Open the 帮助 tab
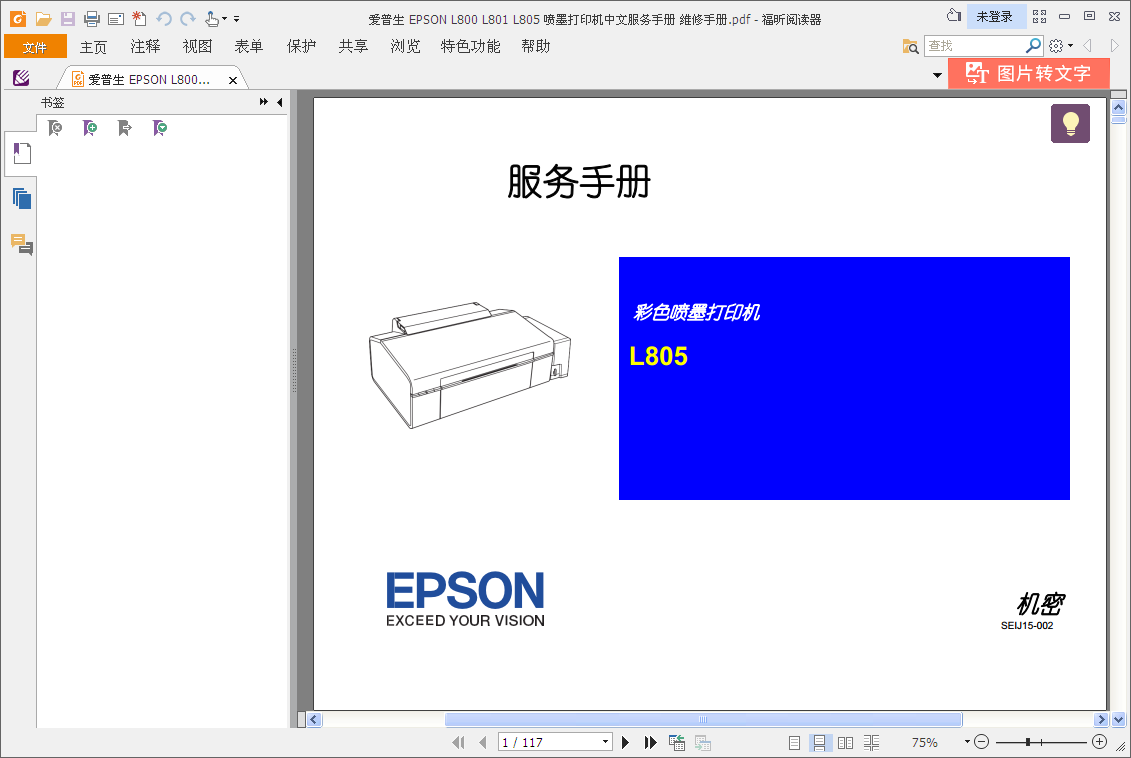 coord(535,47)
